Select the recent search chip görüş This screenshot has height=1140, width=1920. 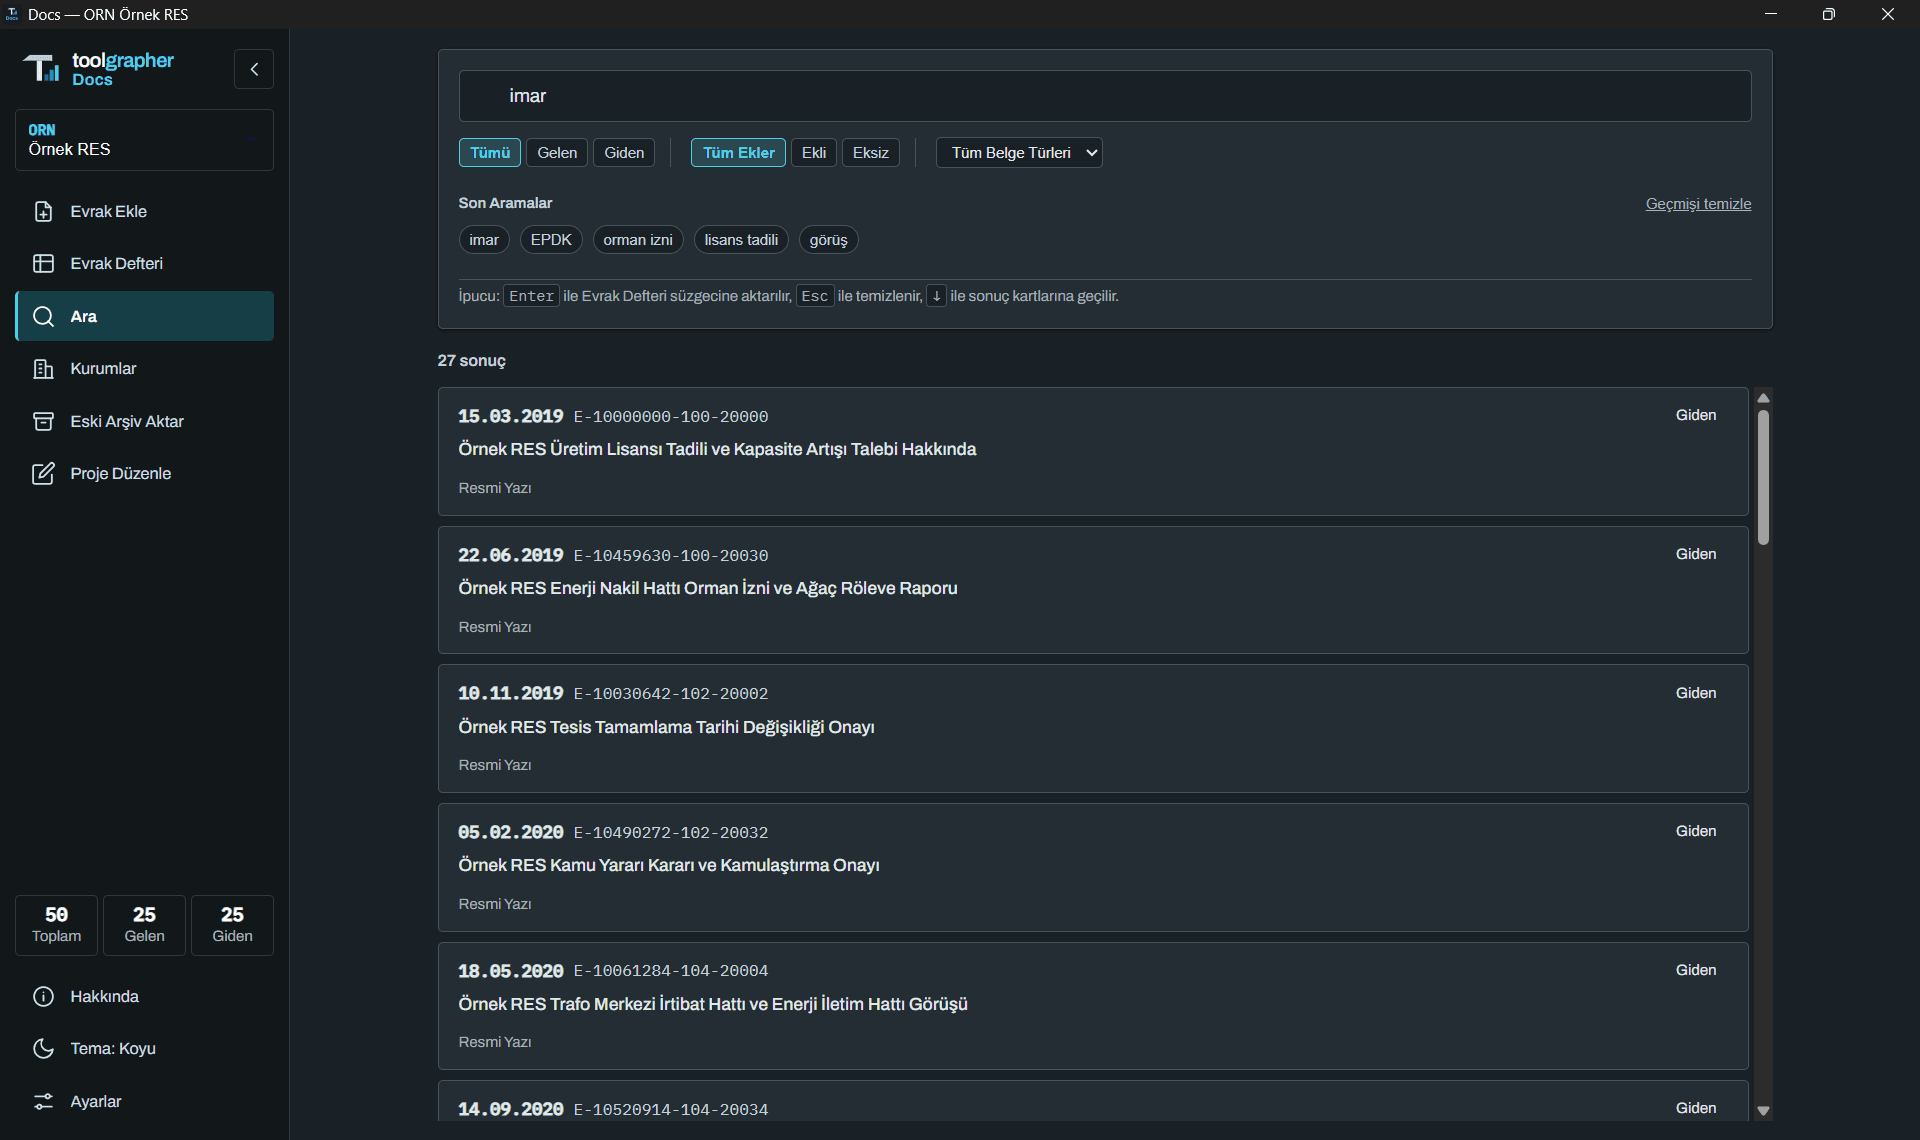pyautogui.click(x=828, y=240)
